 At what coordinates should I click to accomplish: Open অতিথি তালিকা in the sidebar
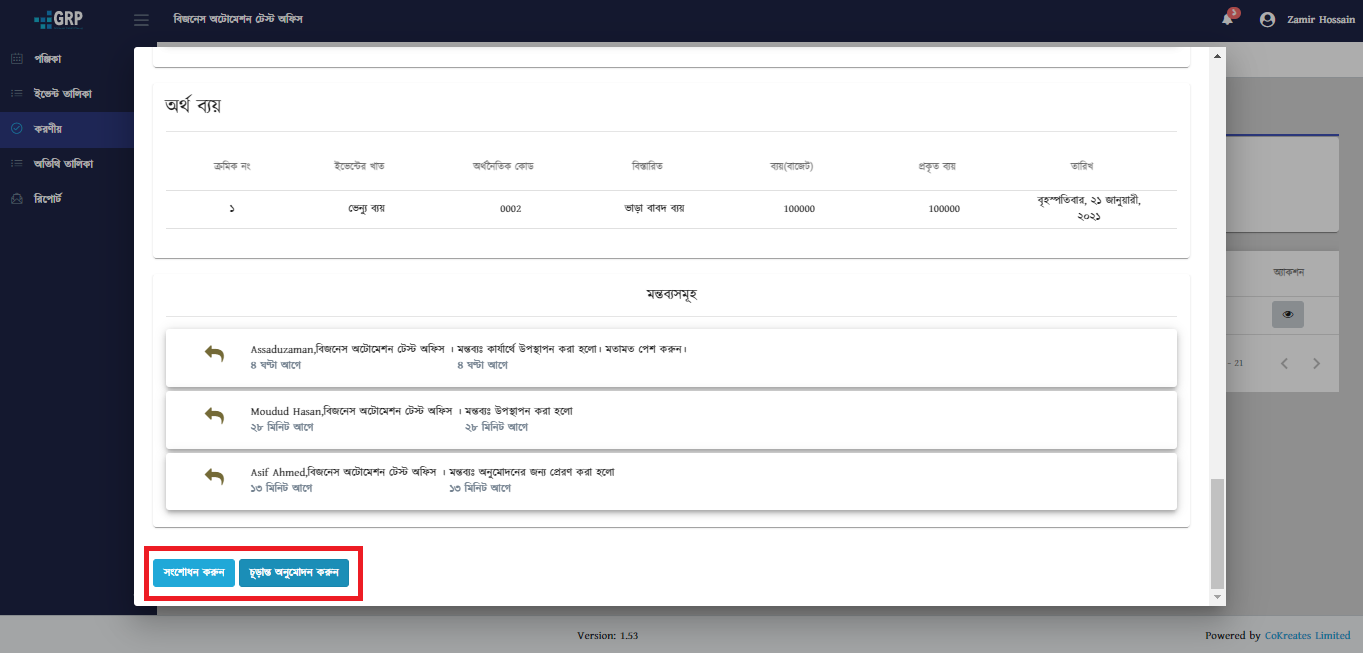click(x=63, y=163)
